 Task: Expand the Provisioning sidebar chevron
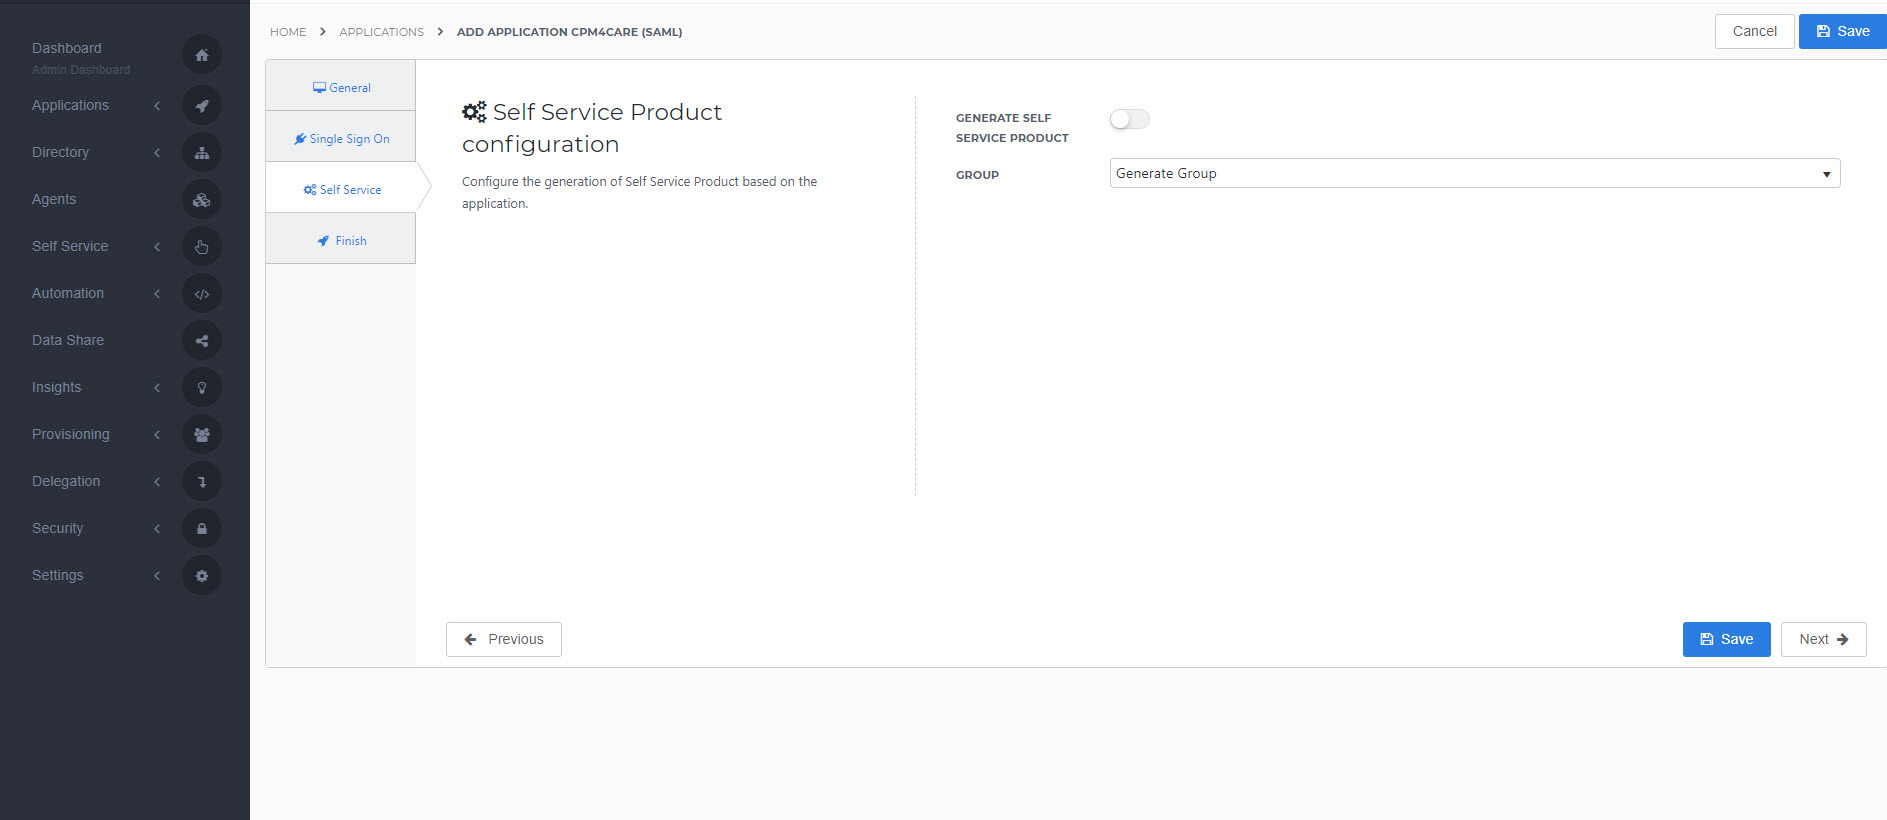coord(157,434)
